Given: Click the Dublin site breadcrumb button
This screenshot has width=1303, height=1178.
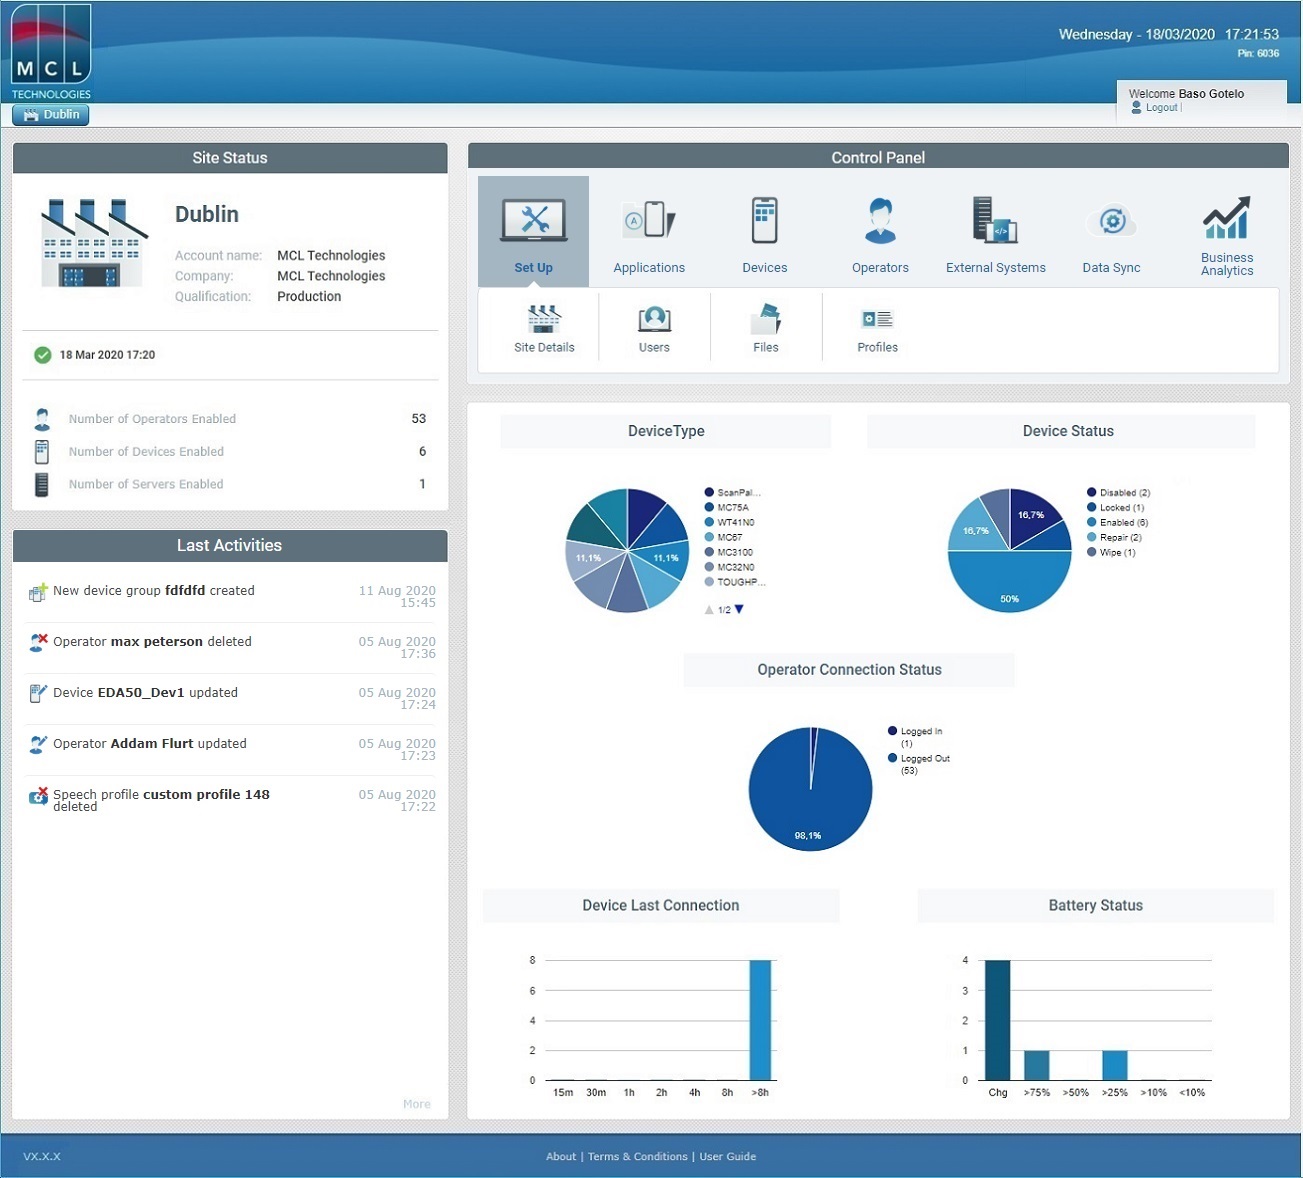Looking at the screenshot, I should 51,115.
